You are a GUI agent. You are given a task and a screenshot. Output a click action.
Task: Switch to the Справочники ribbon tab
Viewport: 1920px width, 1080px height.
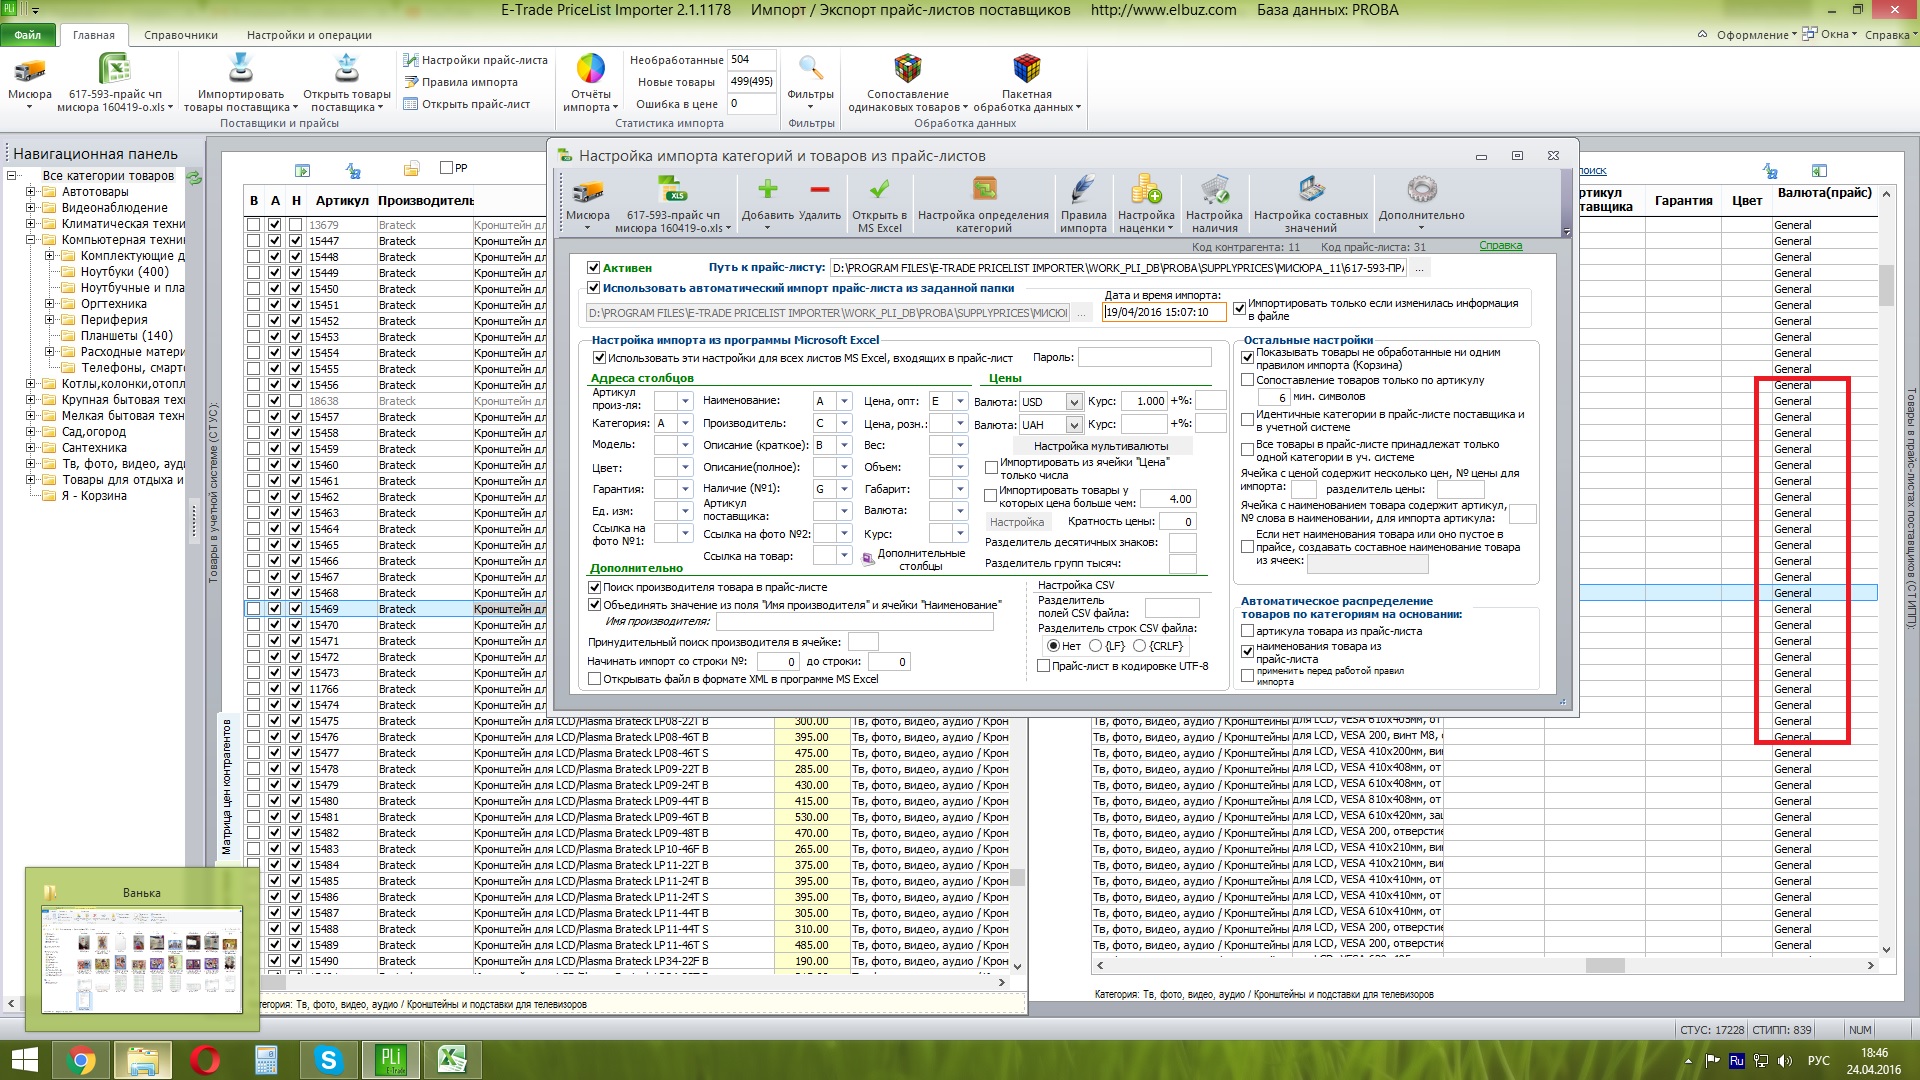point(181,35)
